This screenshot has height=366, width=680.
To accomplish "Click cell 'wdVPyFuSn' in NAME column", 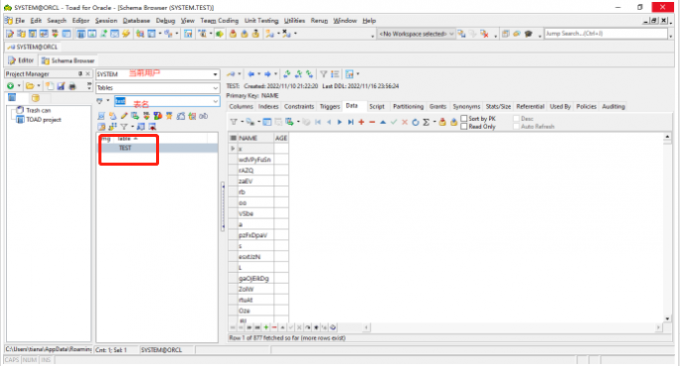I will coord(255,160).
